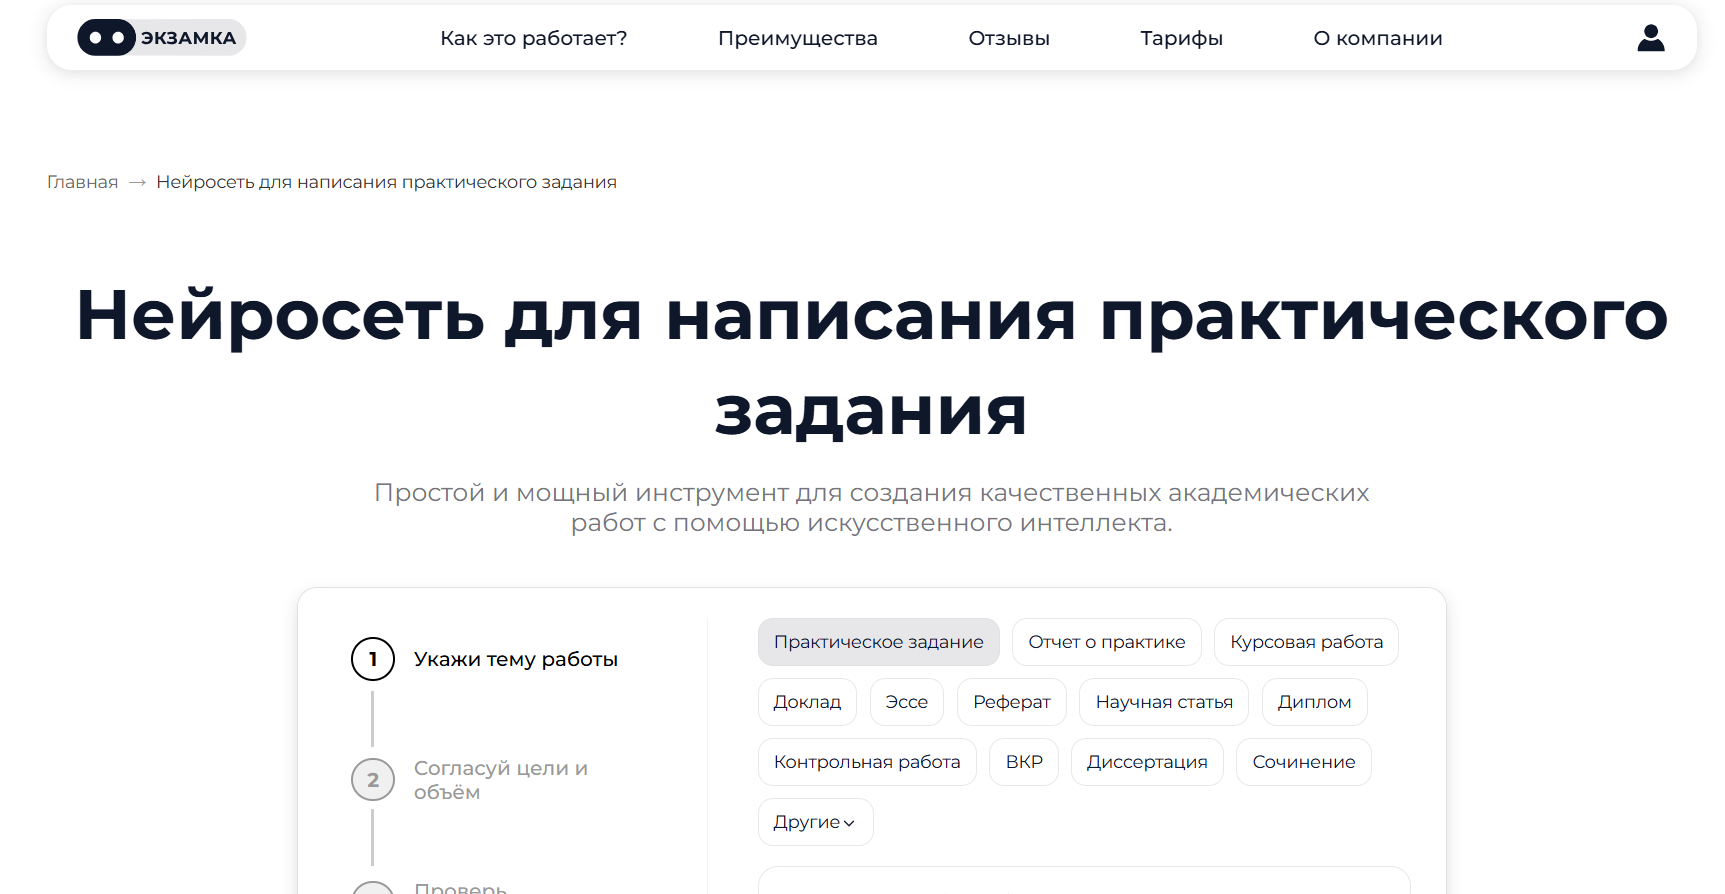Navigate to Тарифы
This screenshot has height=894, width=1725.
[x=1181, y=38]
